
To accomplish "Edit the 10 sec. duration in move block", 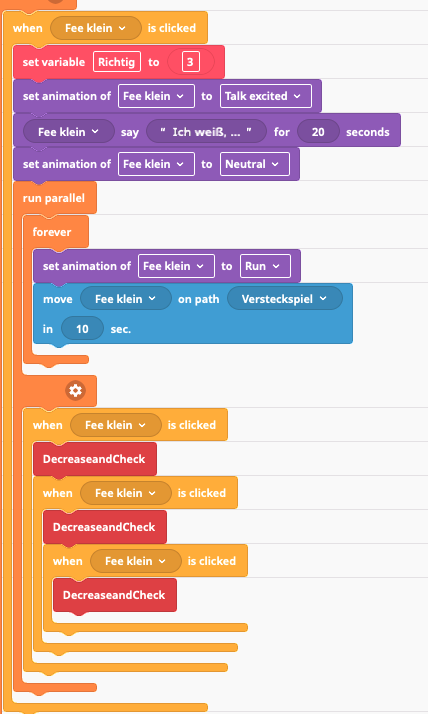I will 82,329.
